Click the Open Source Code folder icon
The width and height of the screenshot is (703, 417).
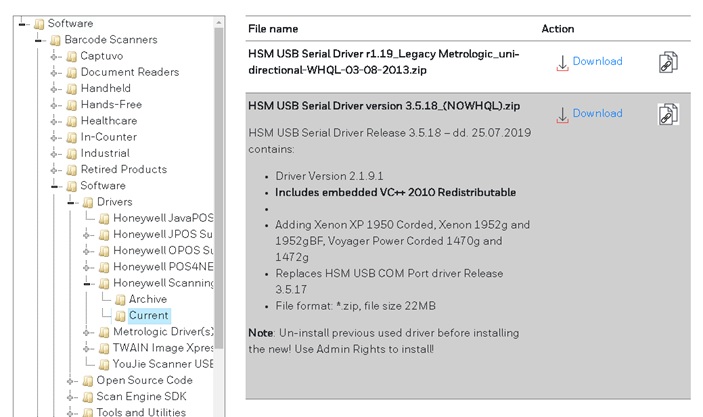coord(87,381)
